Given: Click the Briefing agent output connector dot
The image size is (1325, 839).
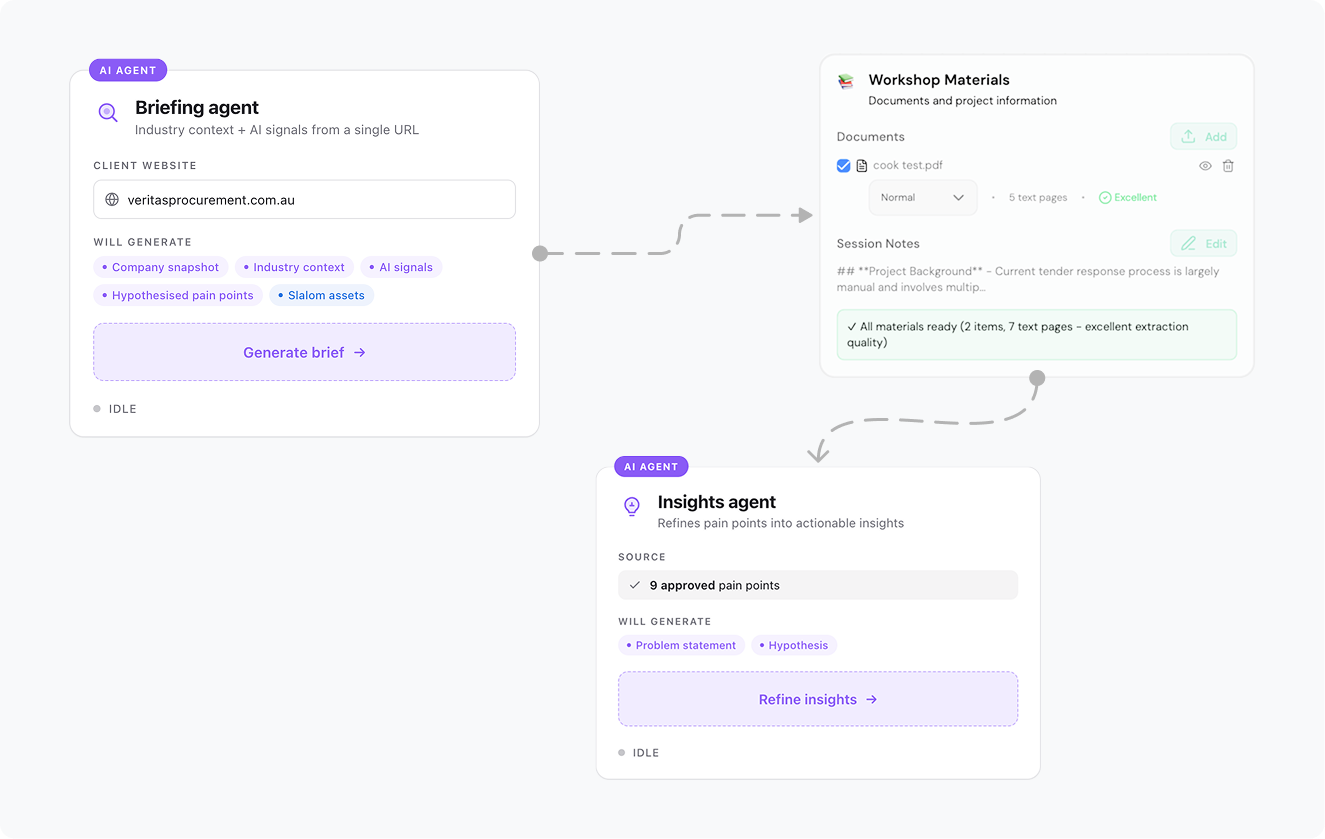Looking at the screenshot, I should click(540, 253).
